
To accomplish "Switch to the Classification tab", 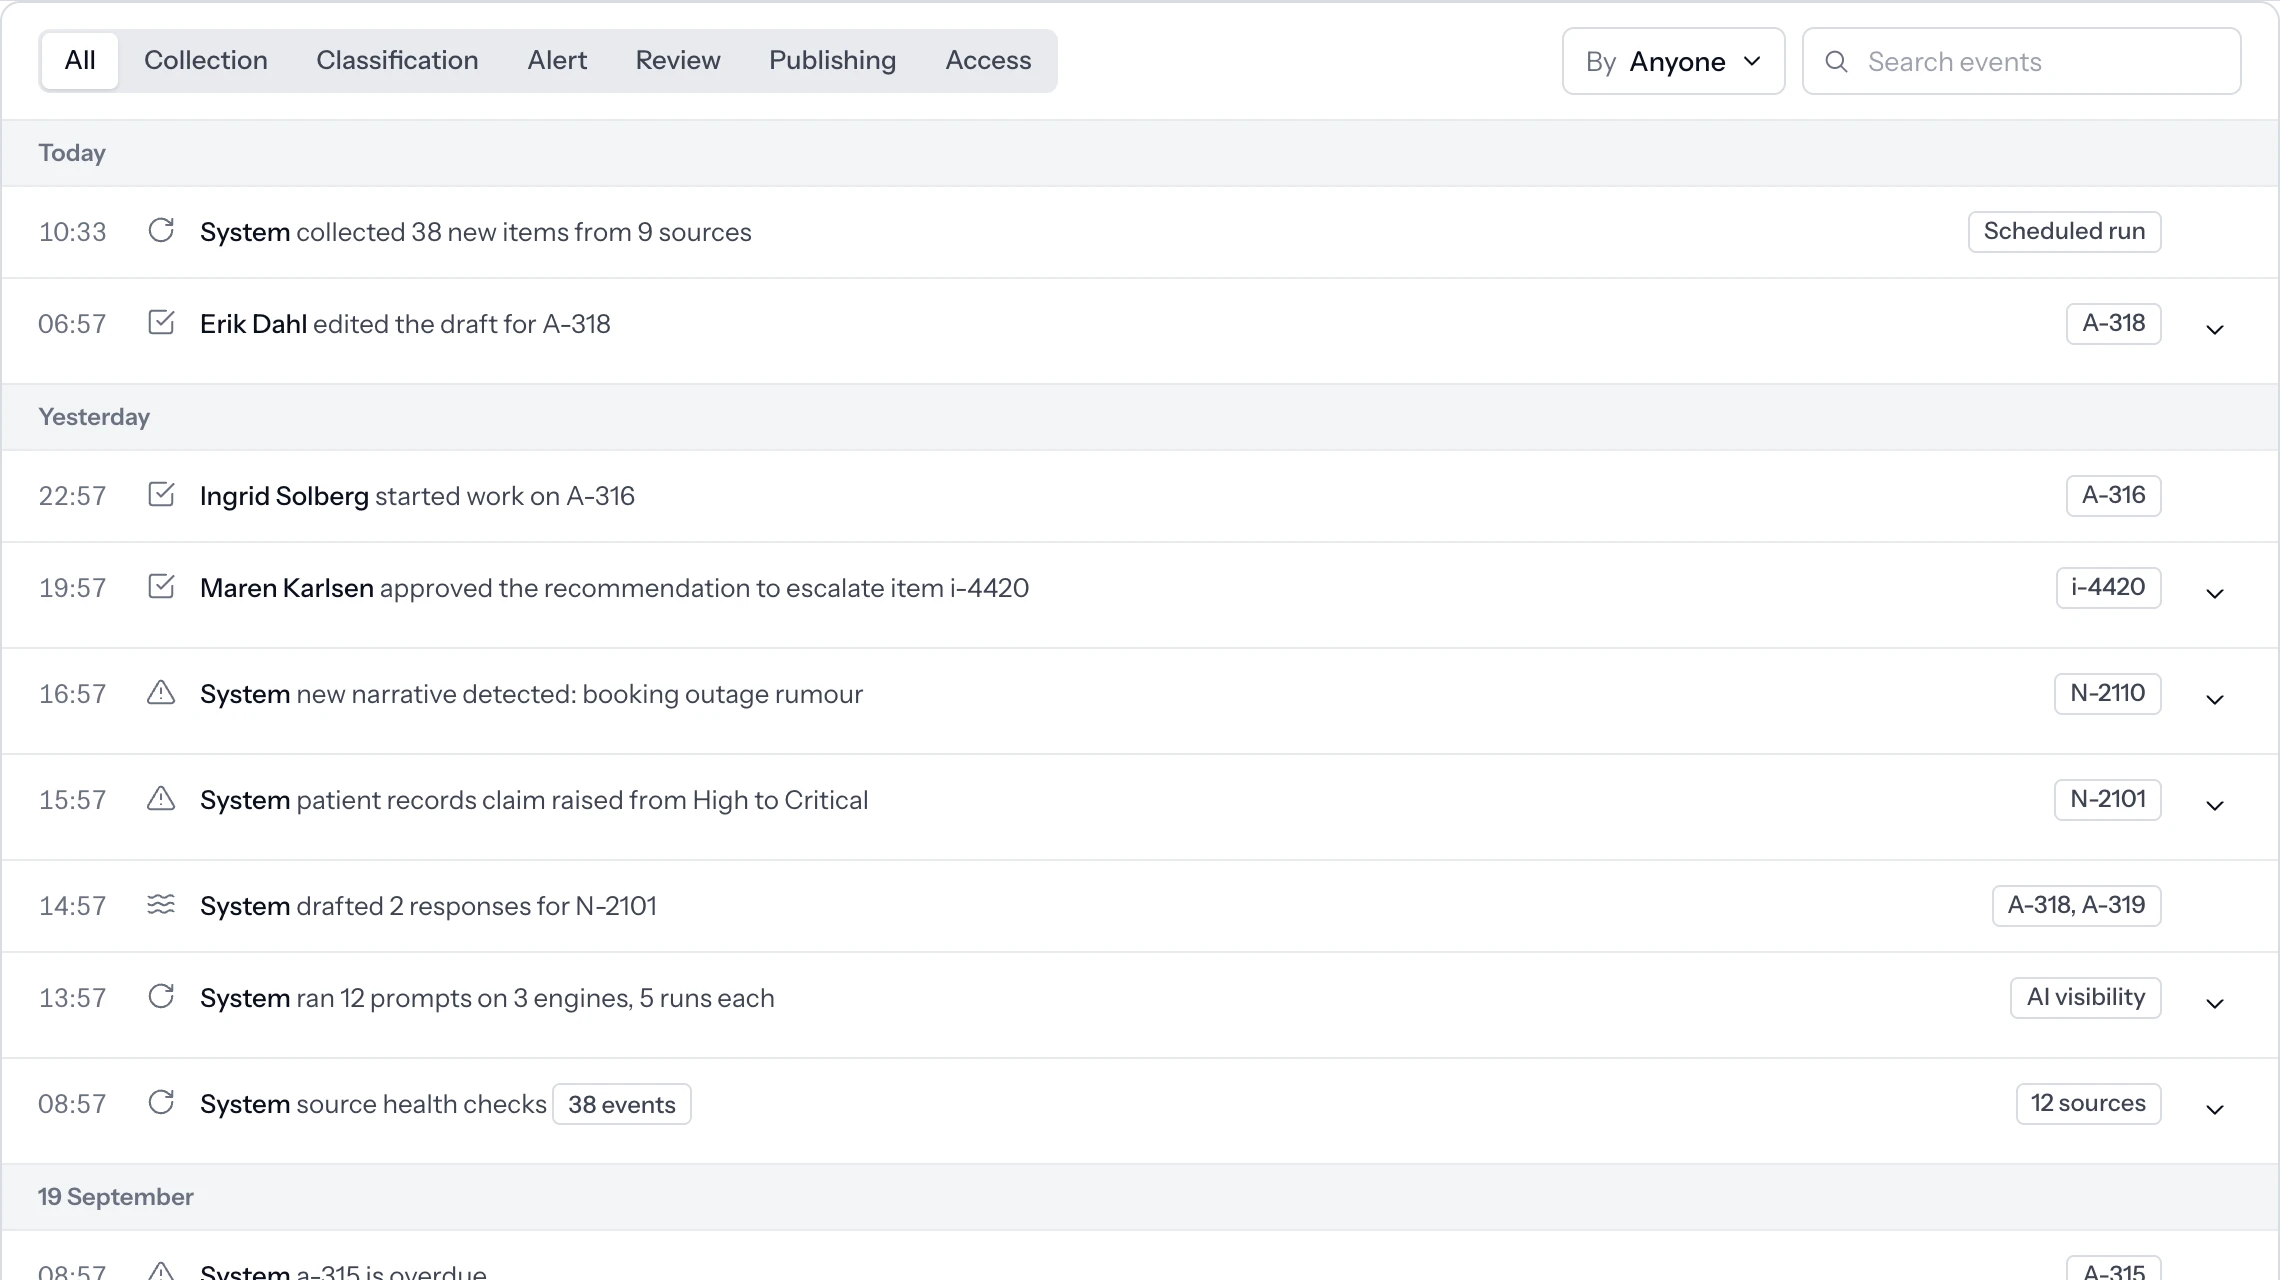I will 397,61.
